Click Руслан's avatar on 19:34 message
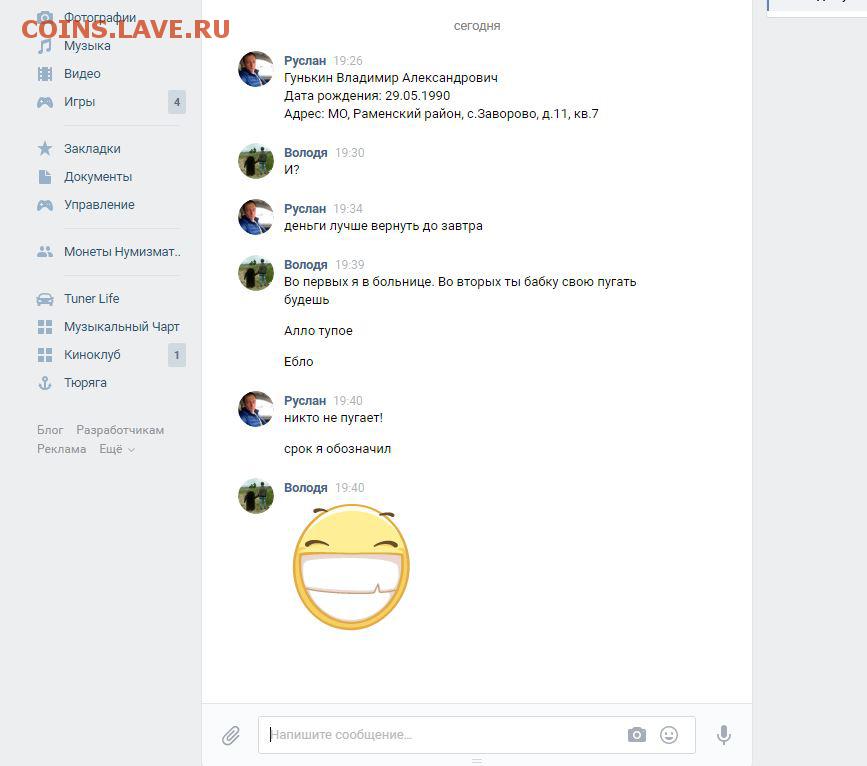Image resolution: width=867 pixels, height=766 pixels. coord(255,217)
